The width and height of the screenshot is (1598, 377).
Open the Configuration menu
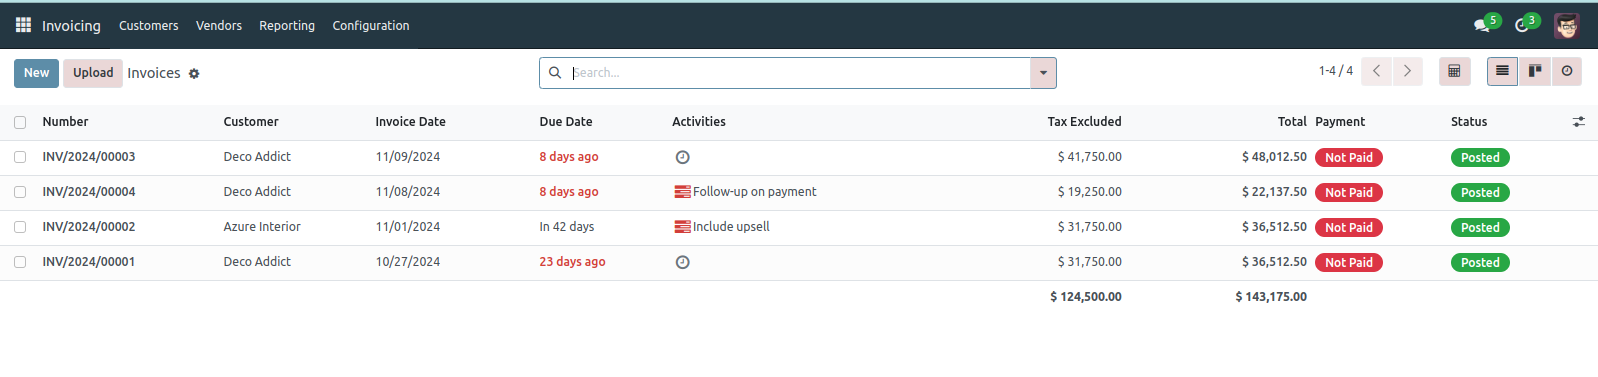[x=371, y=25]
